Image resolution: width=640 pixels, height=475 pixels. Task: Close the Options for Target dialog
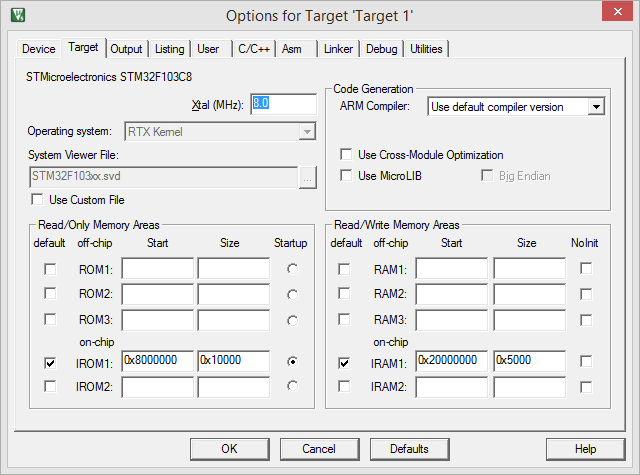pos(617,11)
